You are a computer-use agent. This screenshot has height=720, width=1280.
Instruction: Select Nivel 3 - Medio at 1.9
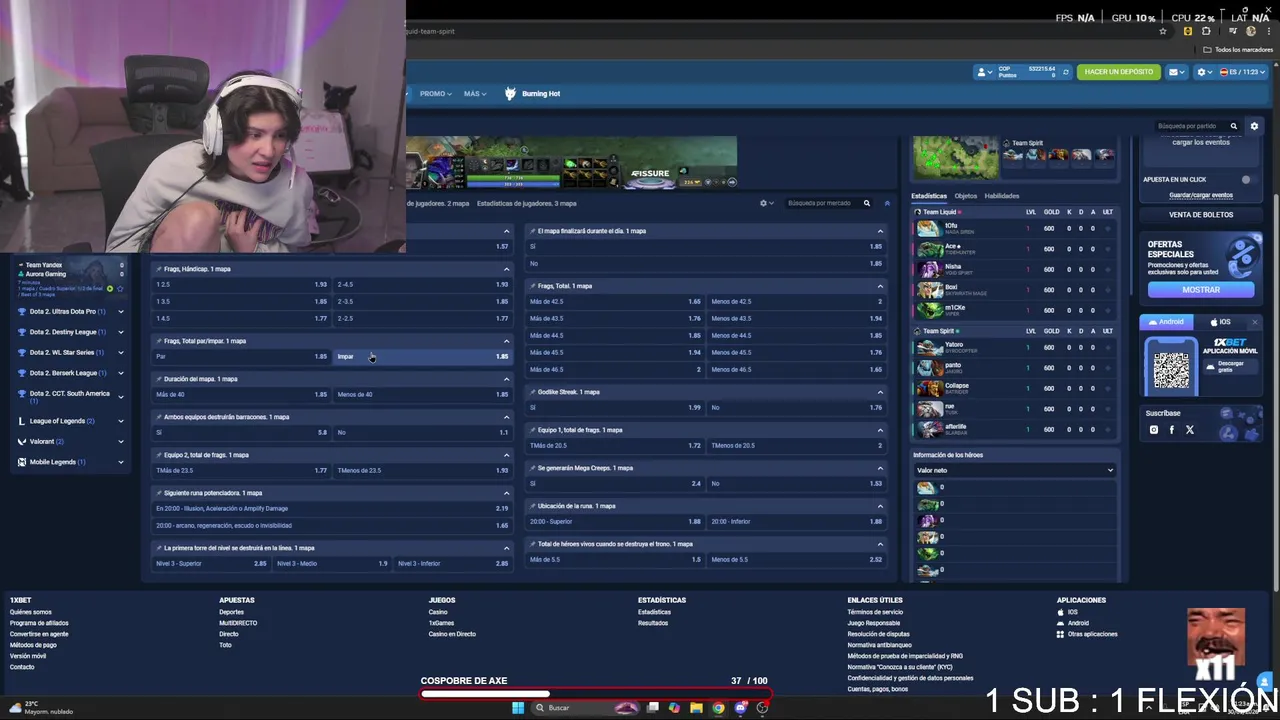pyautogui.click(x=332, y=563)
